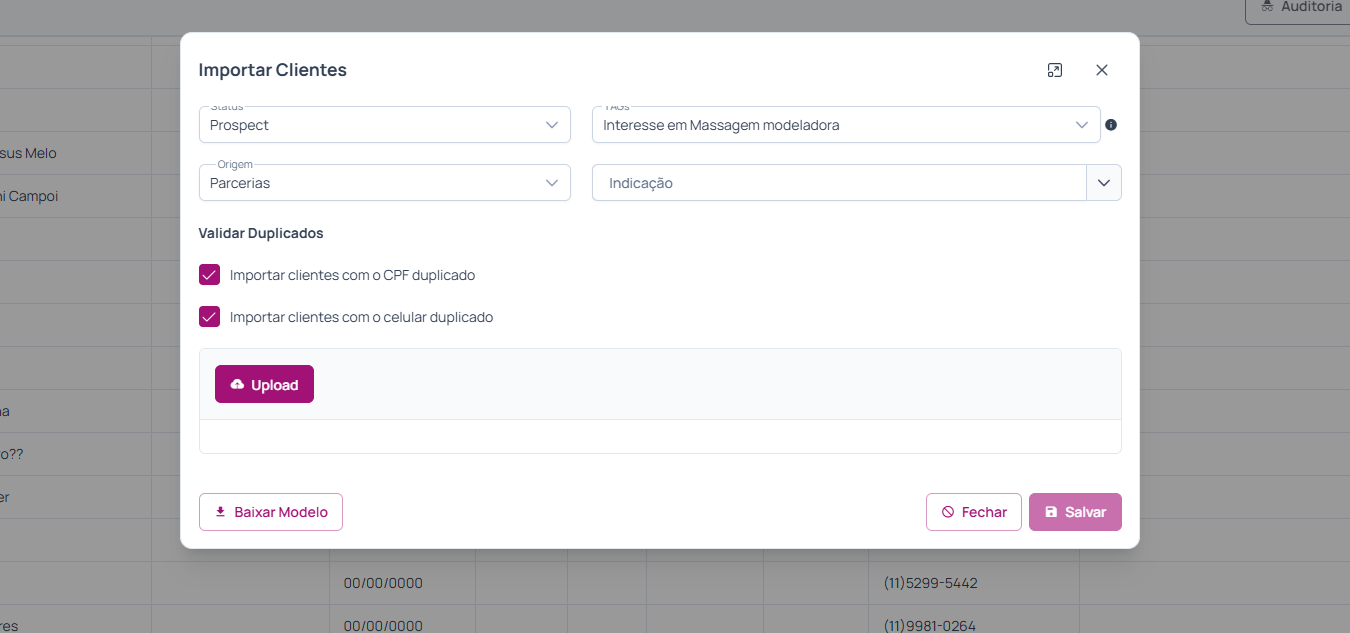Type in the Indicação input field
The image size is (1350, 633).
(x=838, y=183)
